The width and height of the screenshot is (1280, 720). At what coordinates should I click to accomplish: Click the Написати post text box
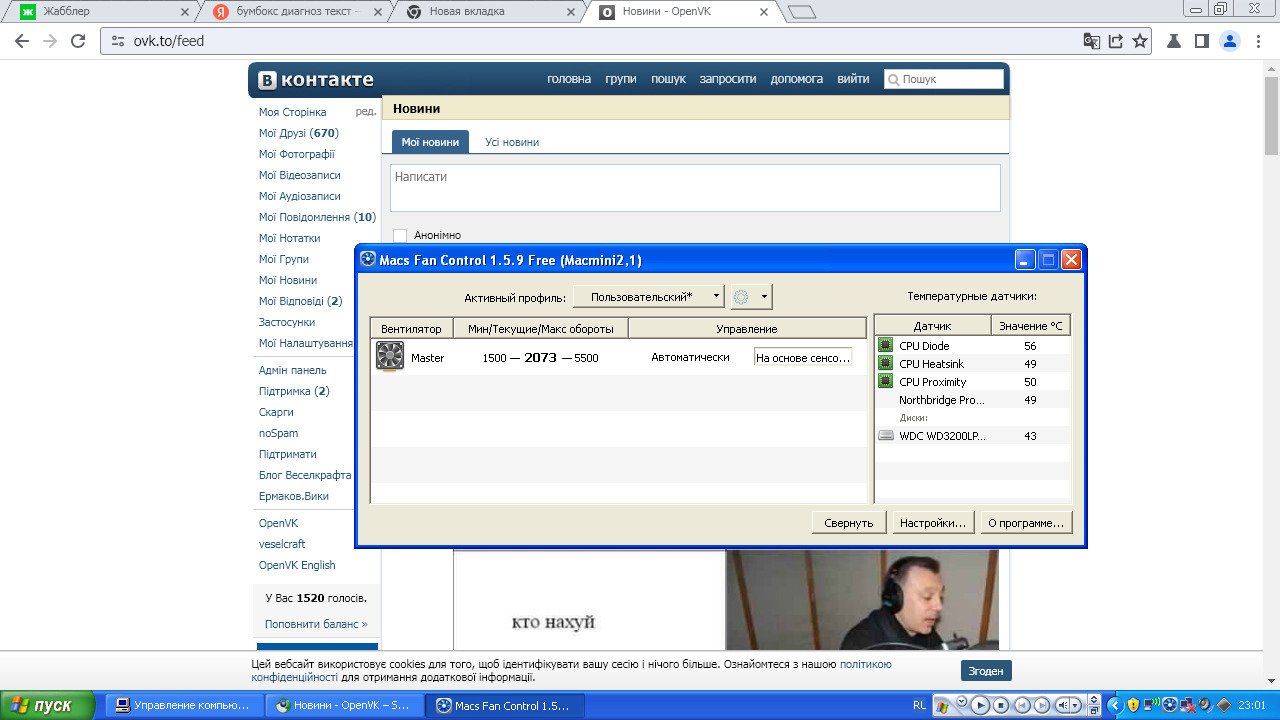pos(695,188)
